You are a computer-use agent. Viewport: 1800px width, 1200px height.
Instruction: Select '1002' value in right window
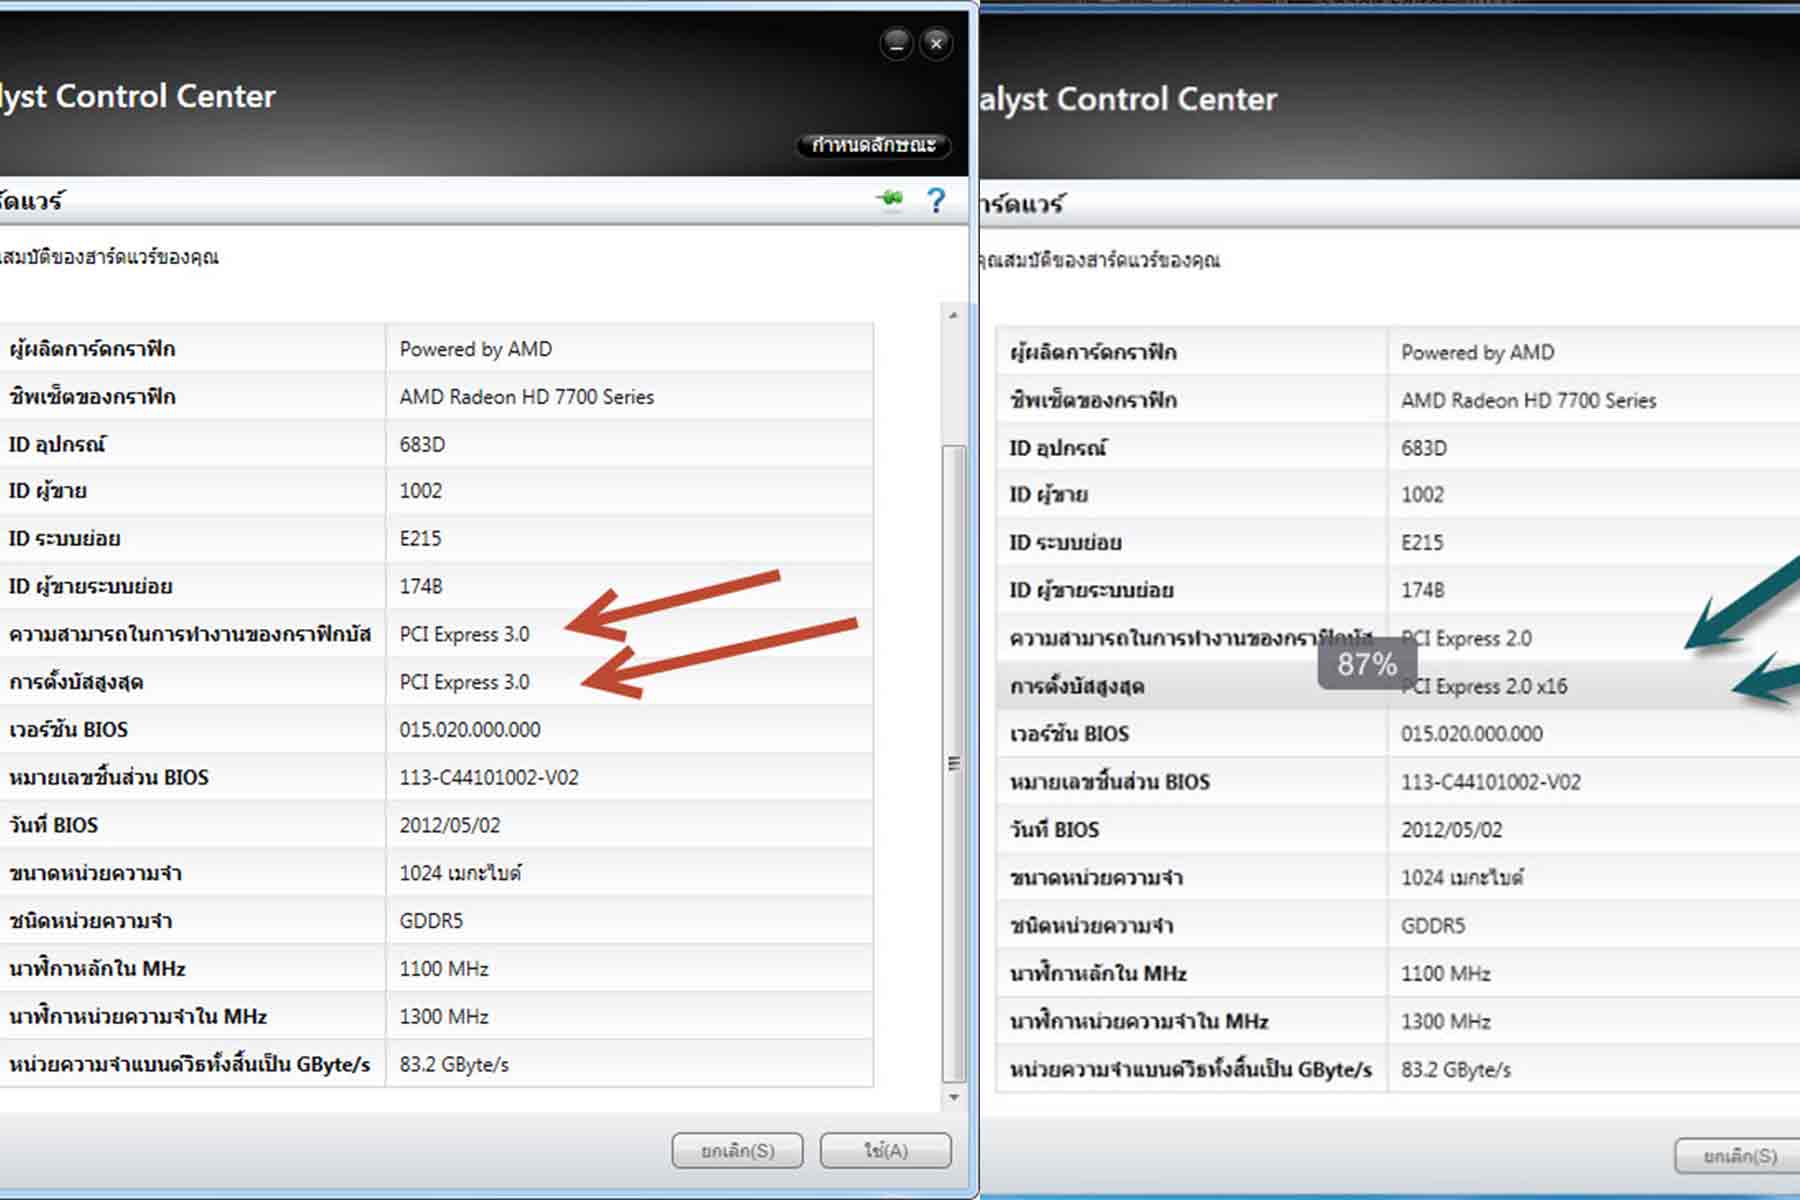pos(1422,495)
